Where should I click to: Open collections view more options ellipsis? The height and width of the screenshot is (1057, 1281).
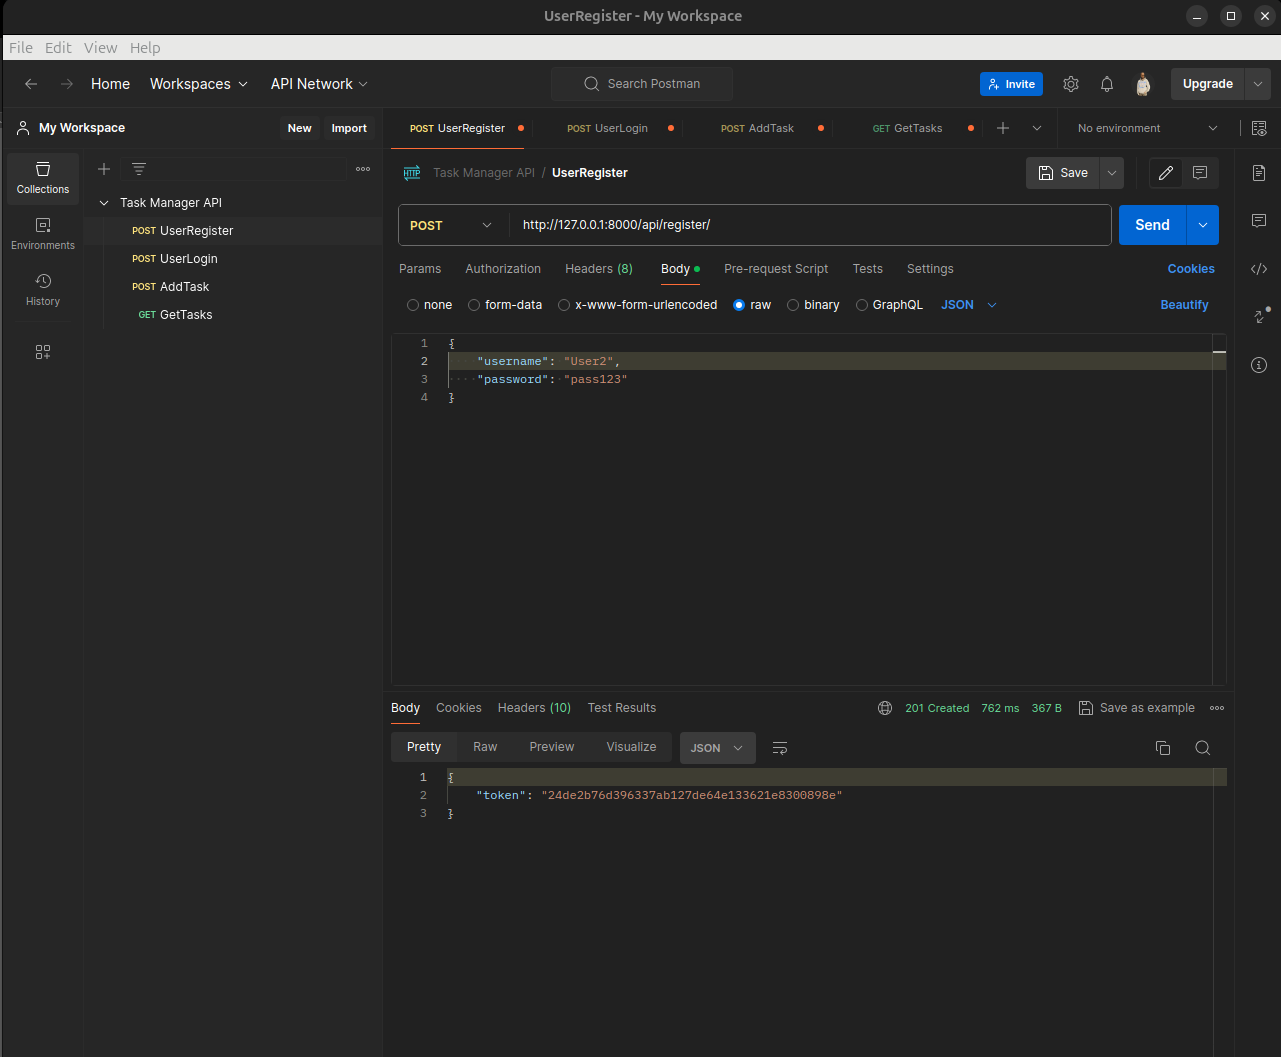click(x=363, y=169)
